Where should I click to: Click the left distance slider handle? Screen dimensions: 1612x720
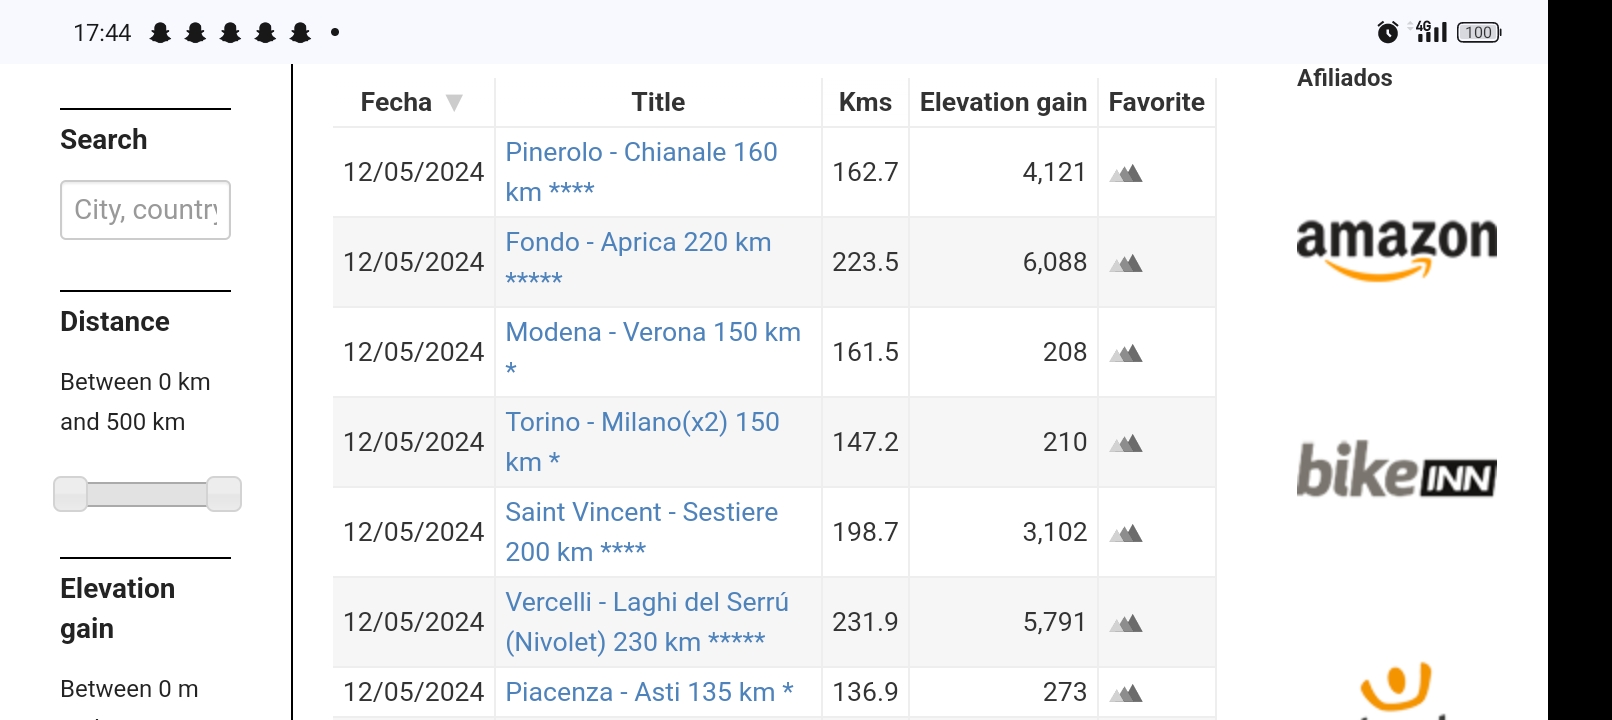pos(70,494)
